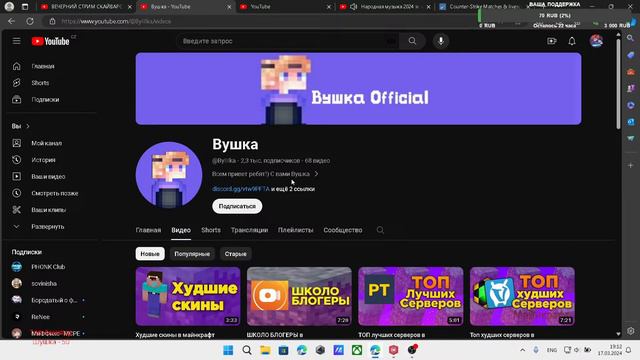Viewport: 640px width, 360px height.
Task: Open the Сообщество channel tab
Action: pos(343,230)
